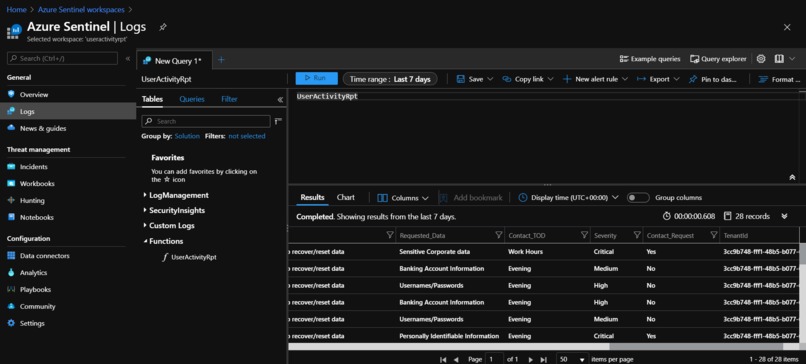Pin the Azure Sentinel Logs blade
The image size is (806, 364).
click(162, 27)
